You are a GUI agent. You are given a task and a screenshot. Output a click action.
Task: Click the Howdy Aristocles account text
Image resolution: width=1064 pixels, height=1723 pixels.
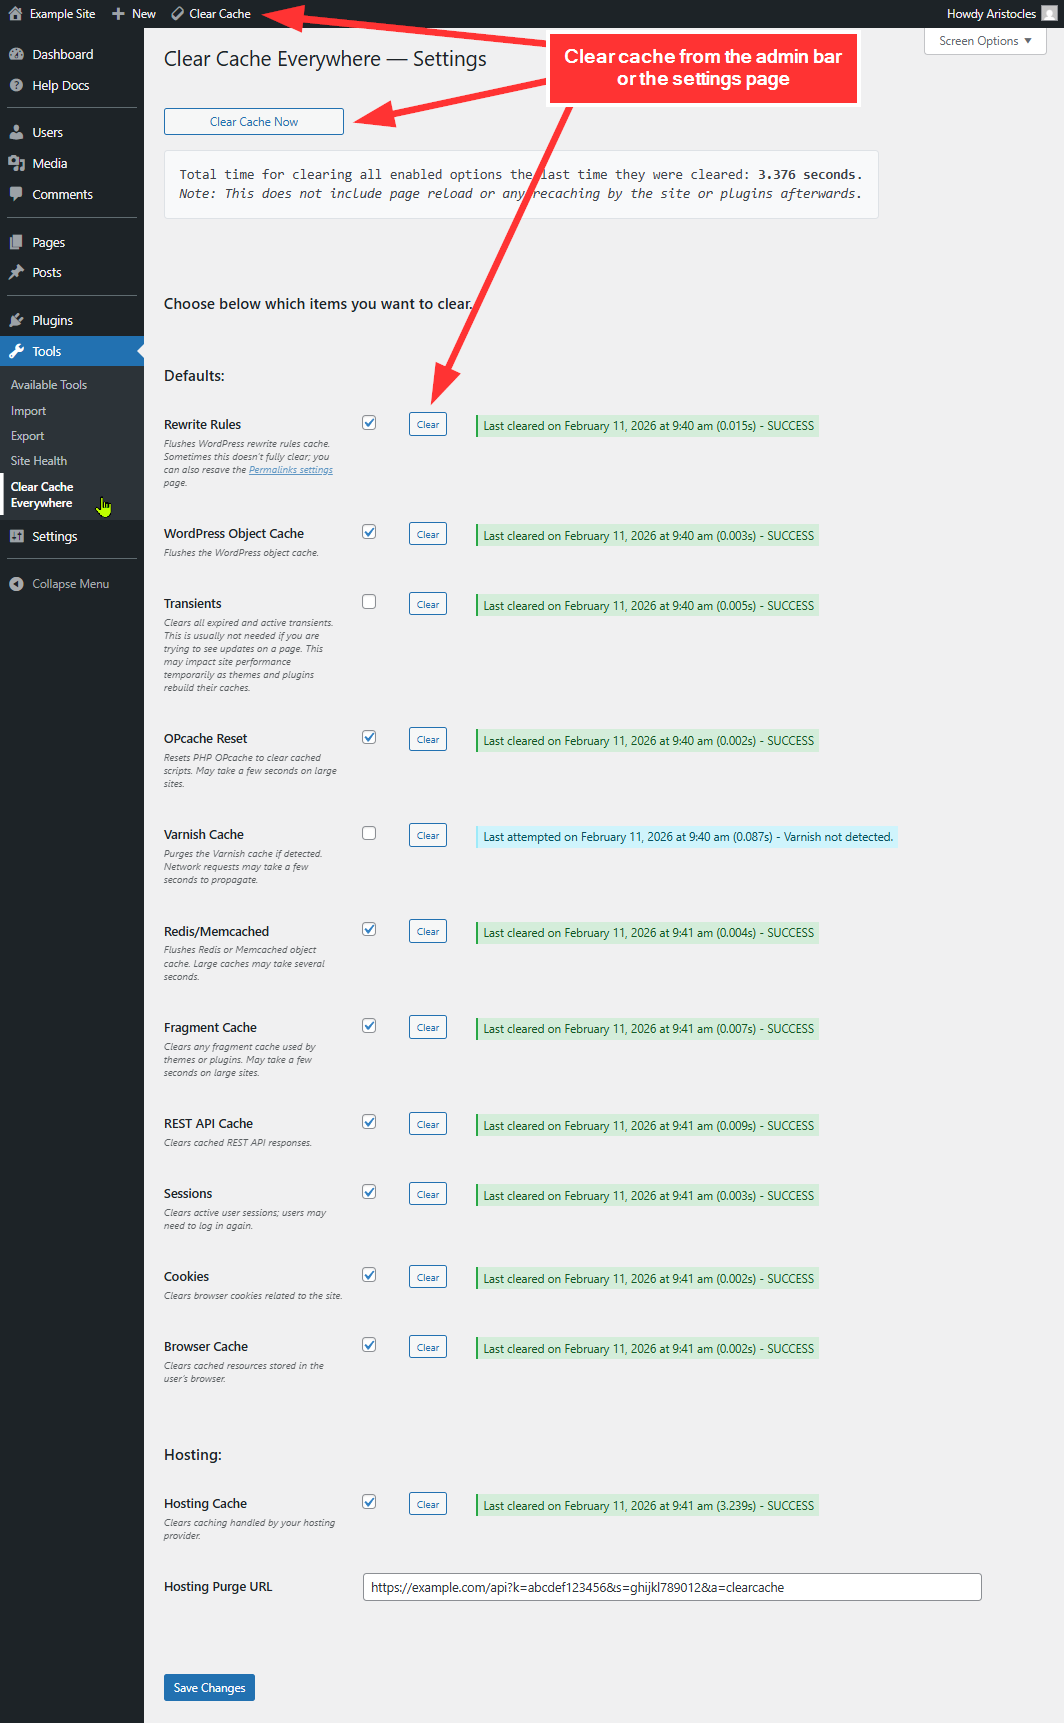(x=991, y=14)
